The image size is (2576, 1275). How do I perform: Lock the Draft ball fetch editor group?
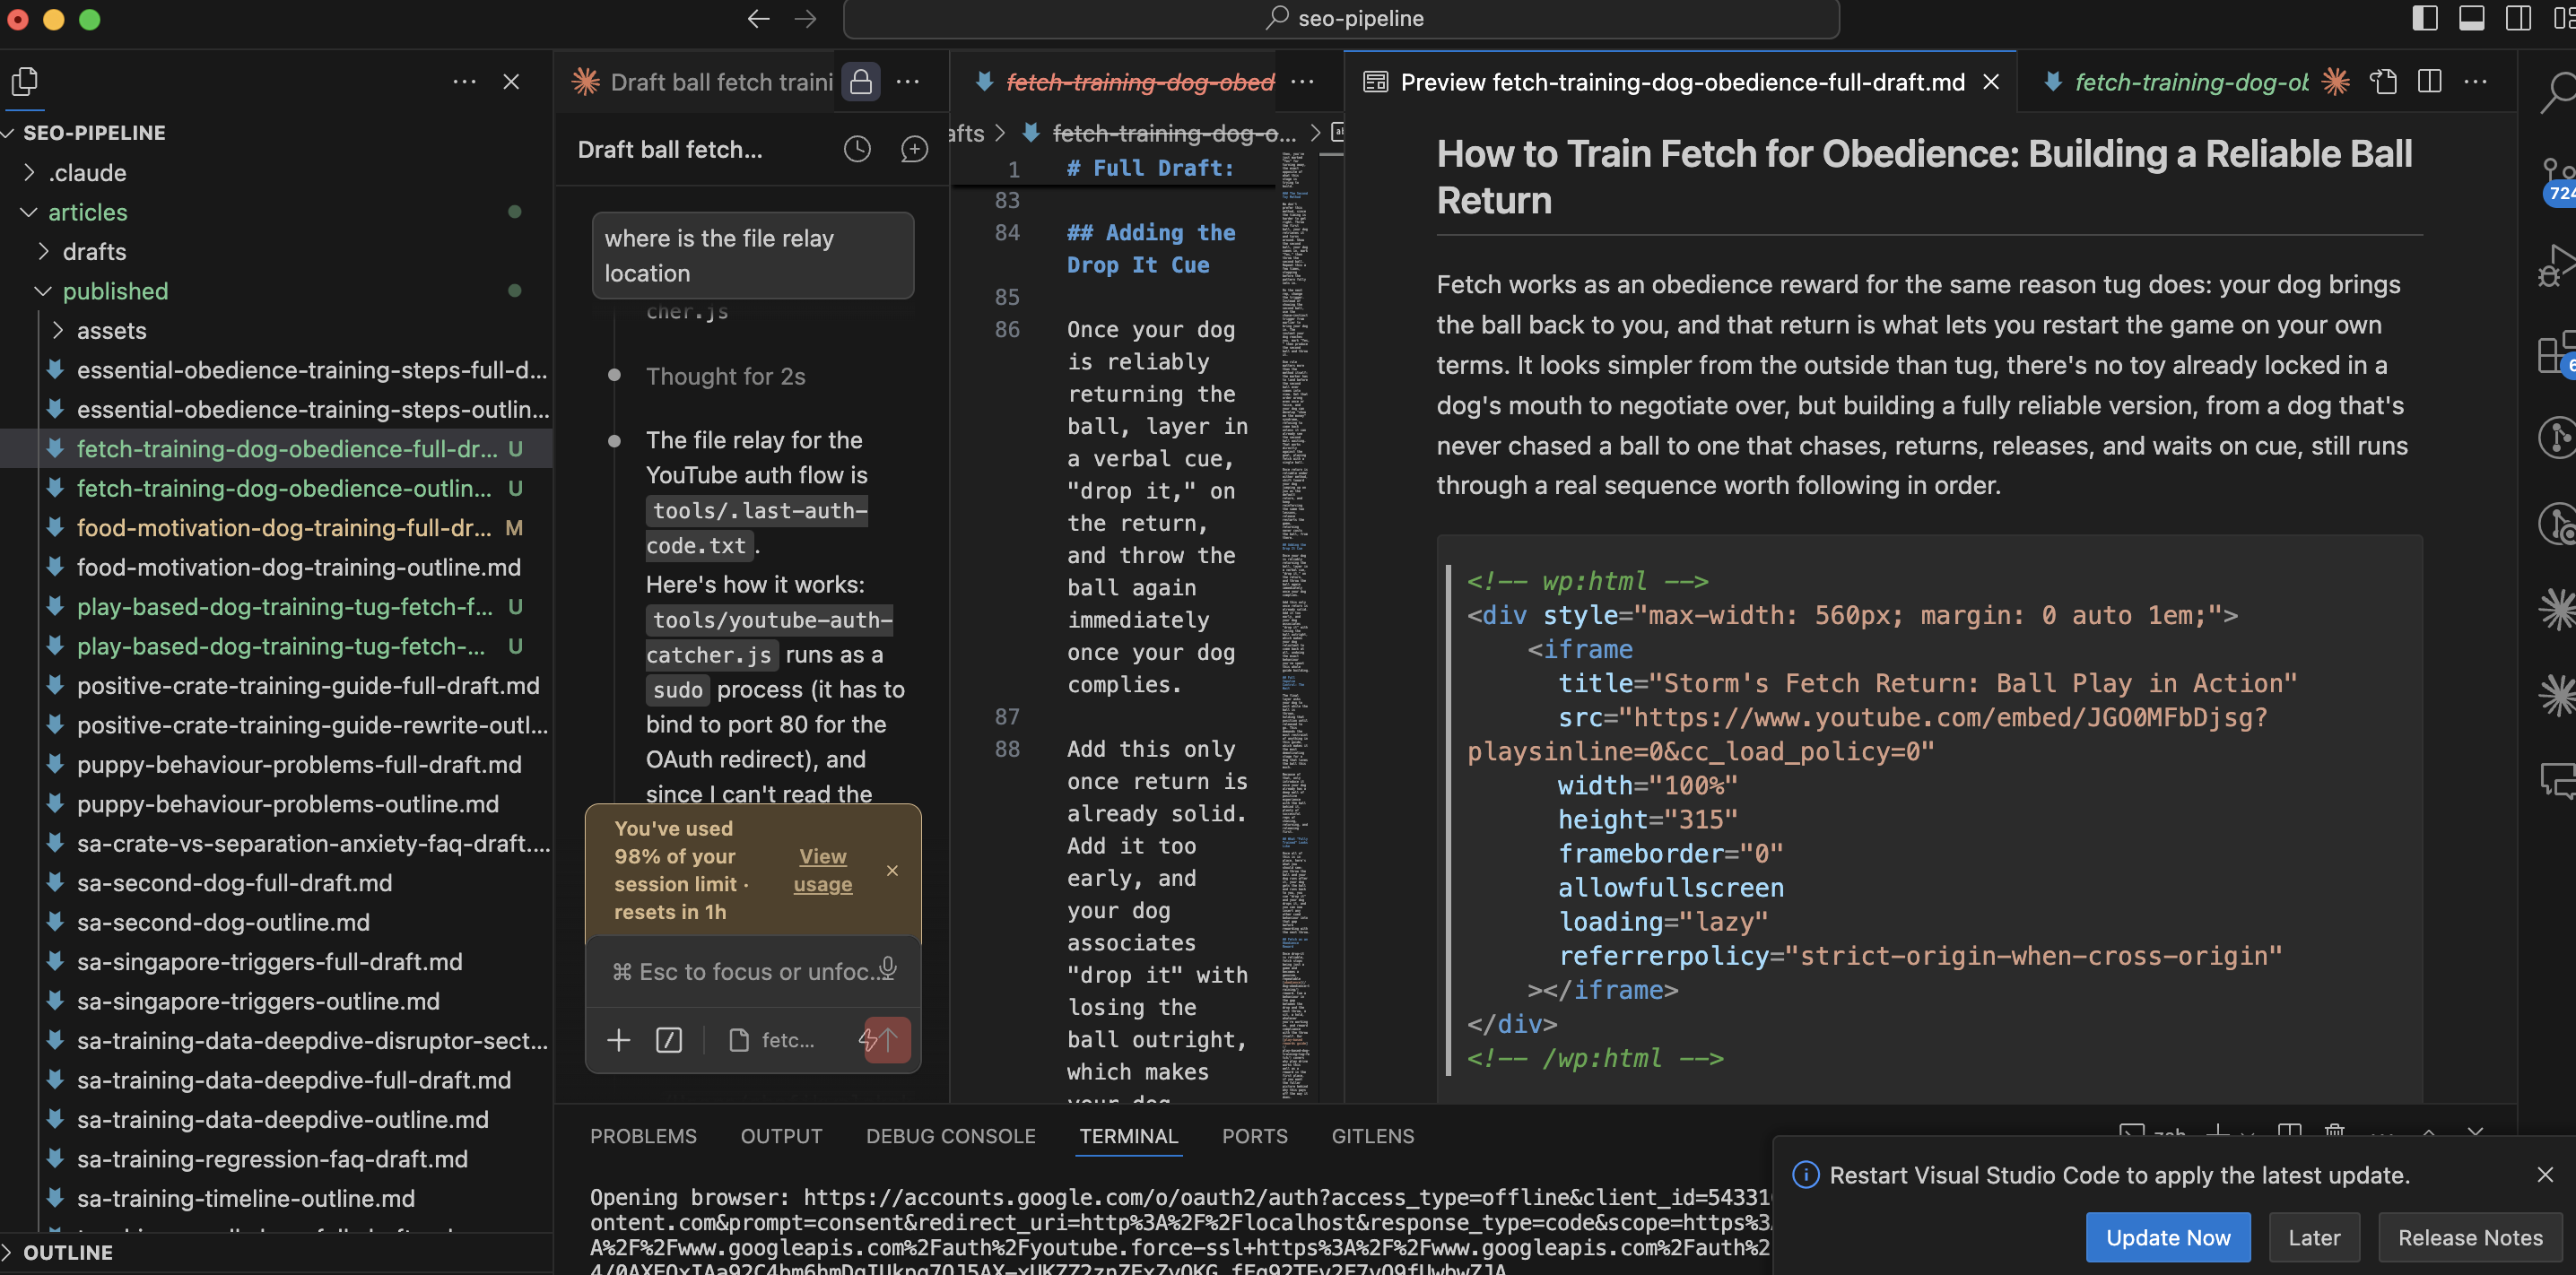point(861,82)
